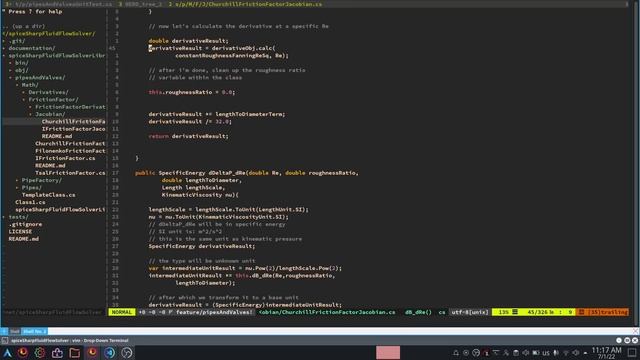Image resolution: width=640 pixels, height=360 pixels.
Task: Expand the obj folder
Action: (x=19, y=70)
